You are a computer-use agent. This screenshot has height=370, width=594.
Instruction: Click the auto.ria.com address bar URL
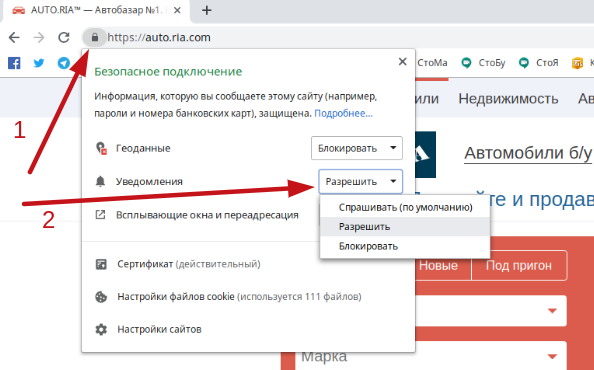click(x=159, y=37)
